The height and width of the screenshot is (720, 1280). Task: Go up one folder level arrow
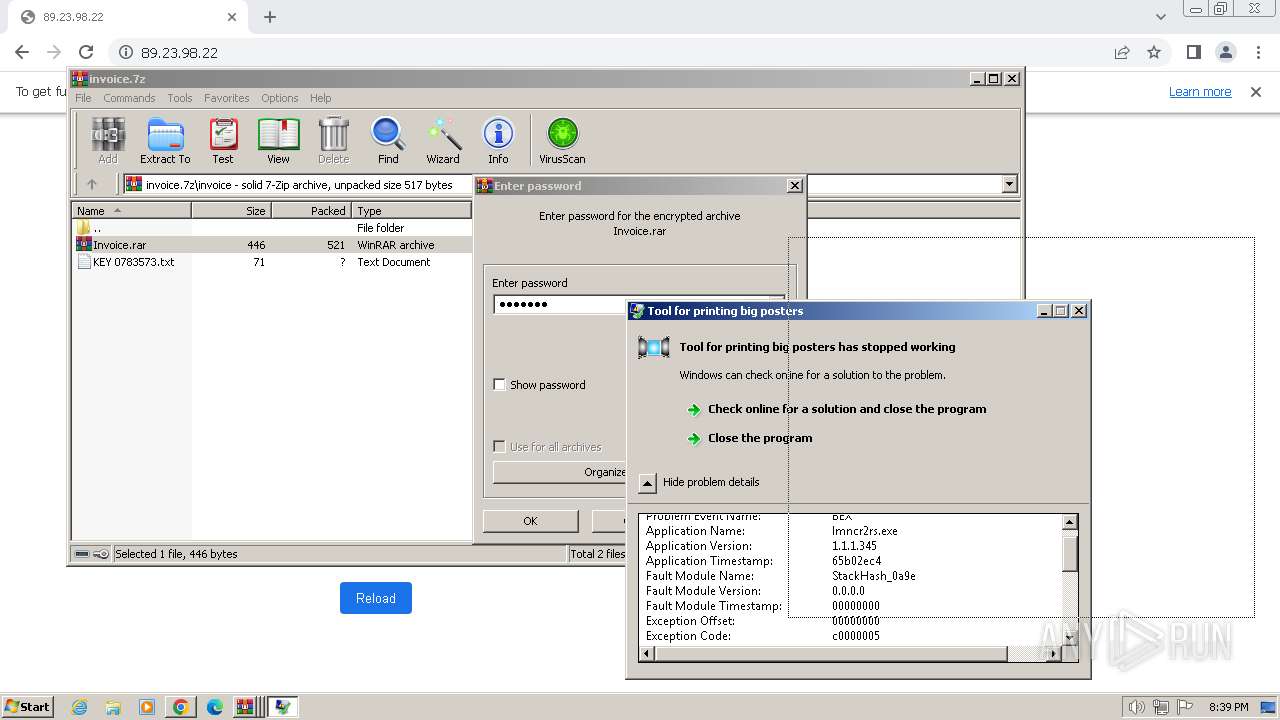click(92, 184)
